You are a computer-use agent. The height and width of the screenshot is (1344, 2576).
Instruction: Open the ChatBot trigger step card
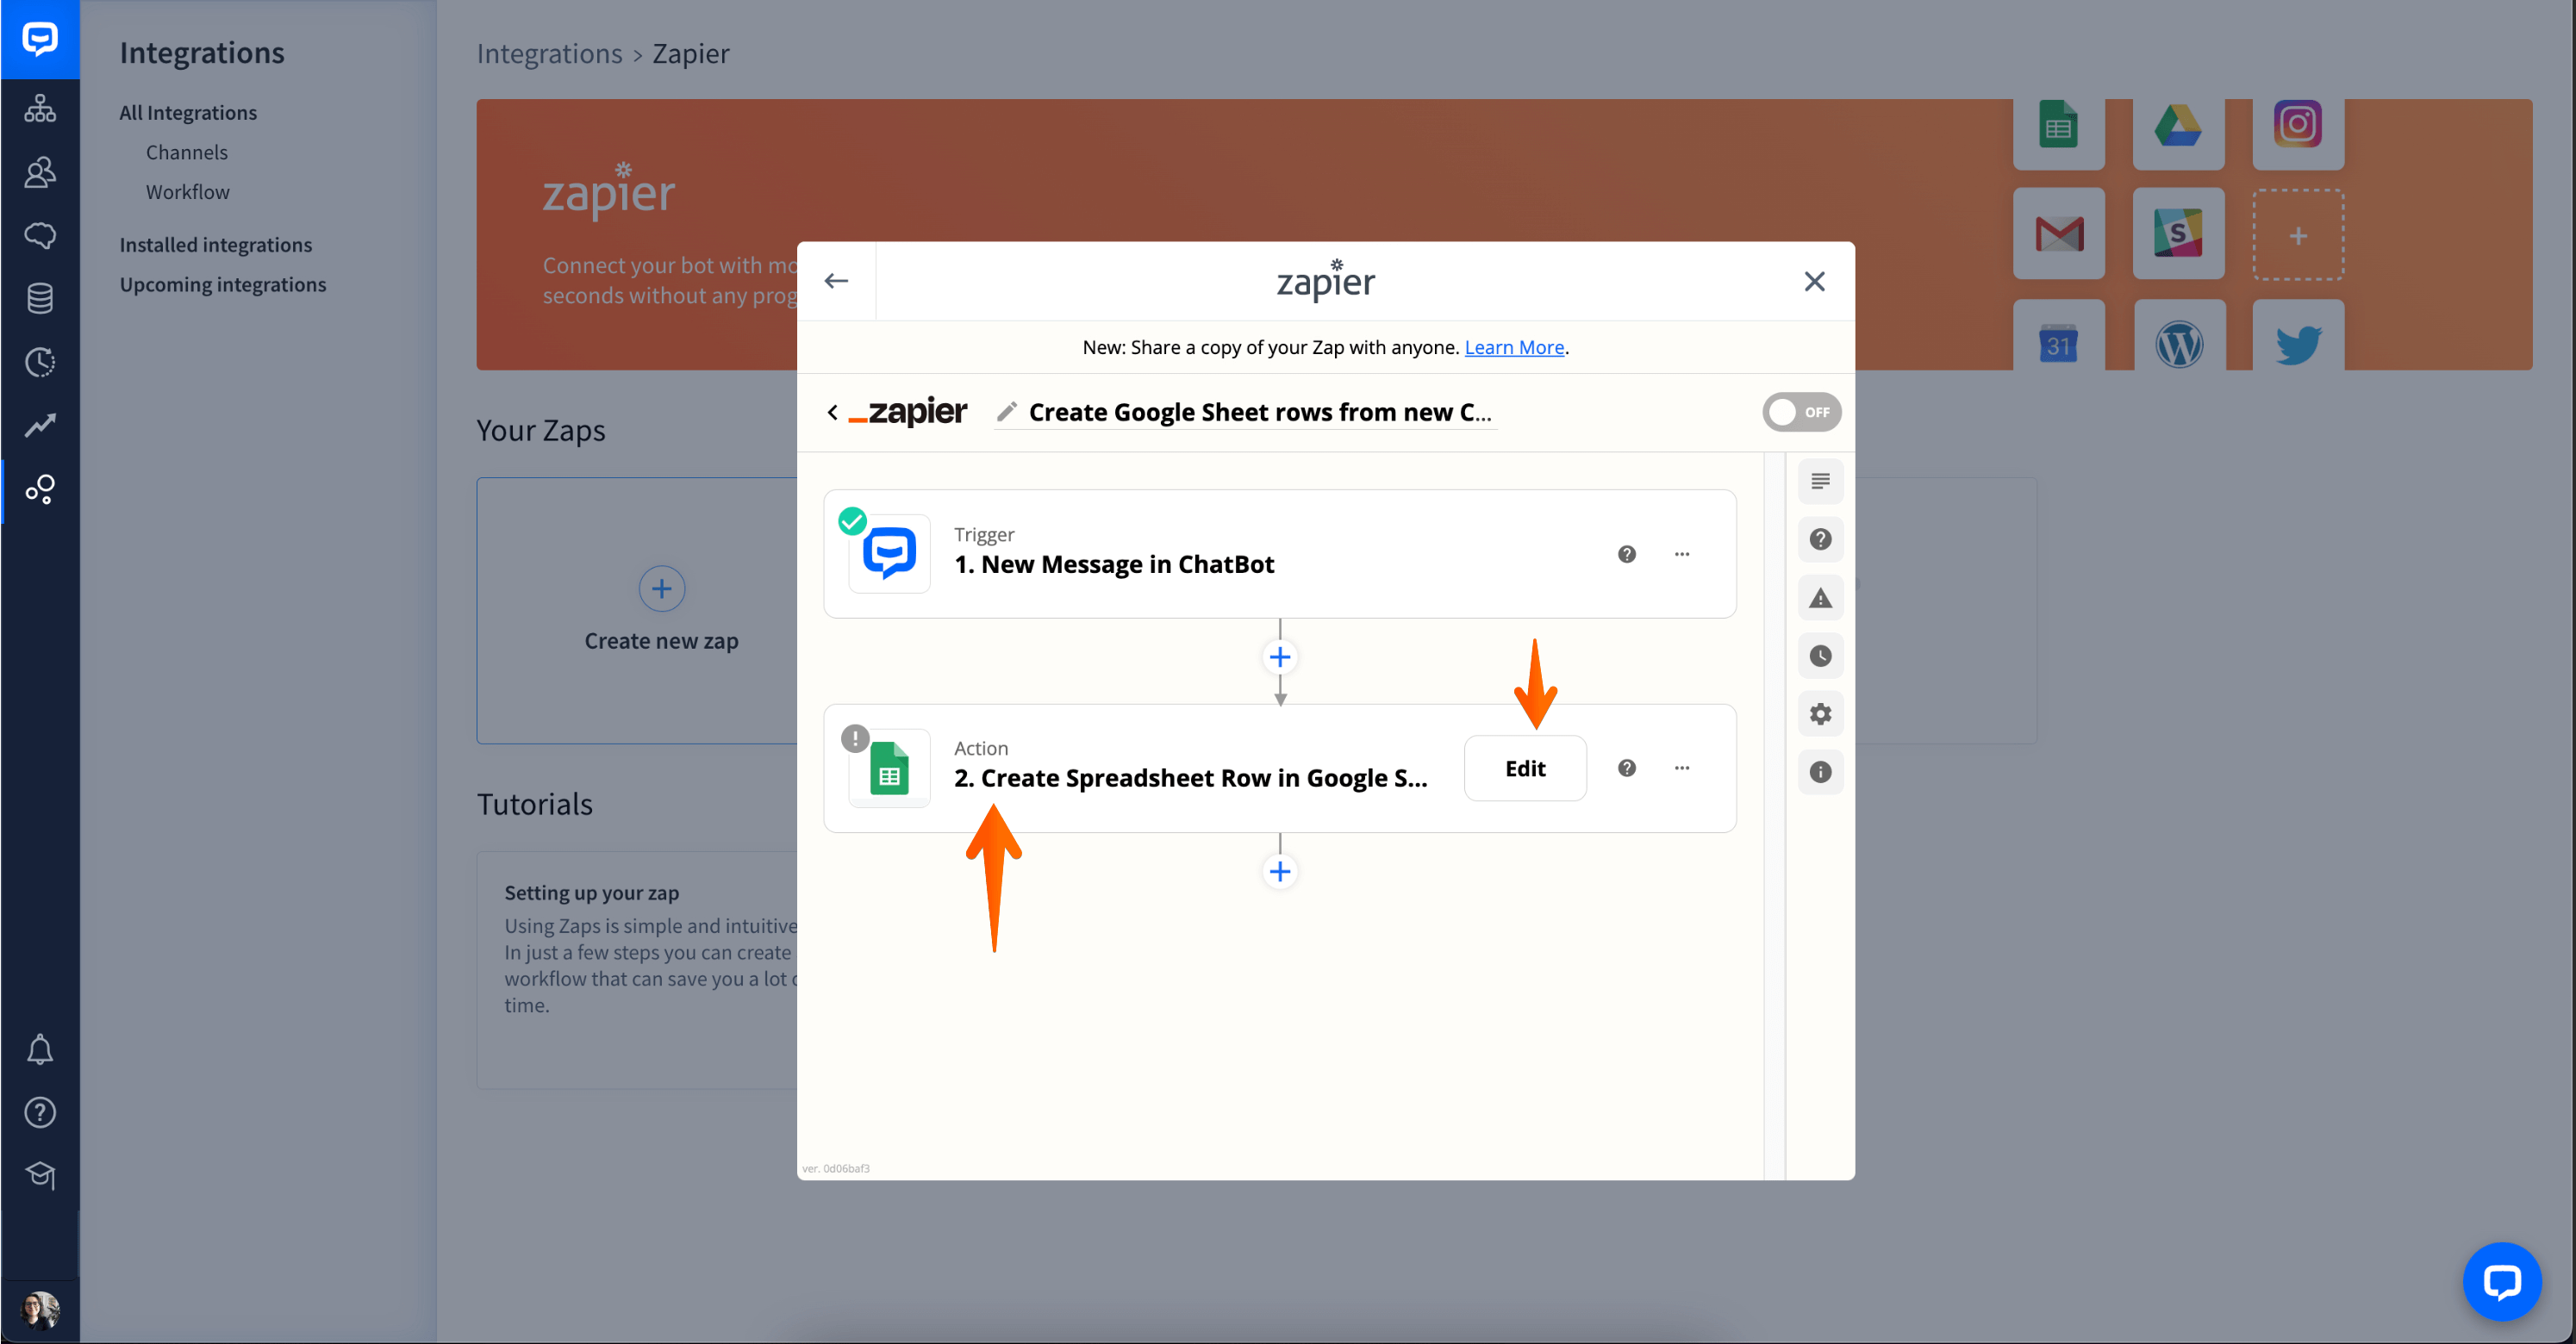pos(1279,553)
